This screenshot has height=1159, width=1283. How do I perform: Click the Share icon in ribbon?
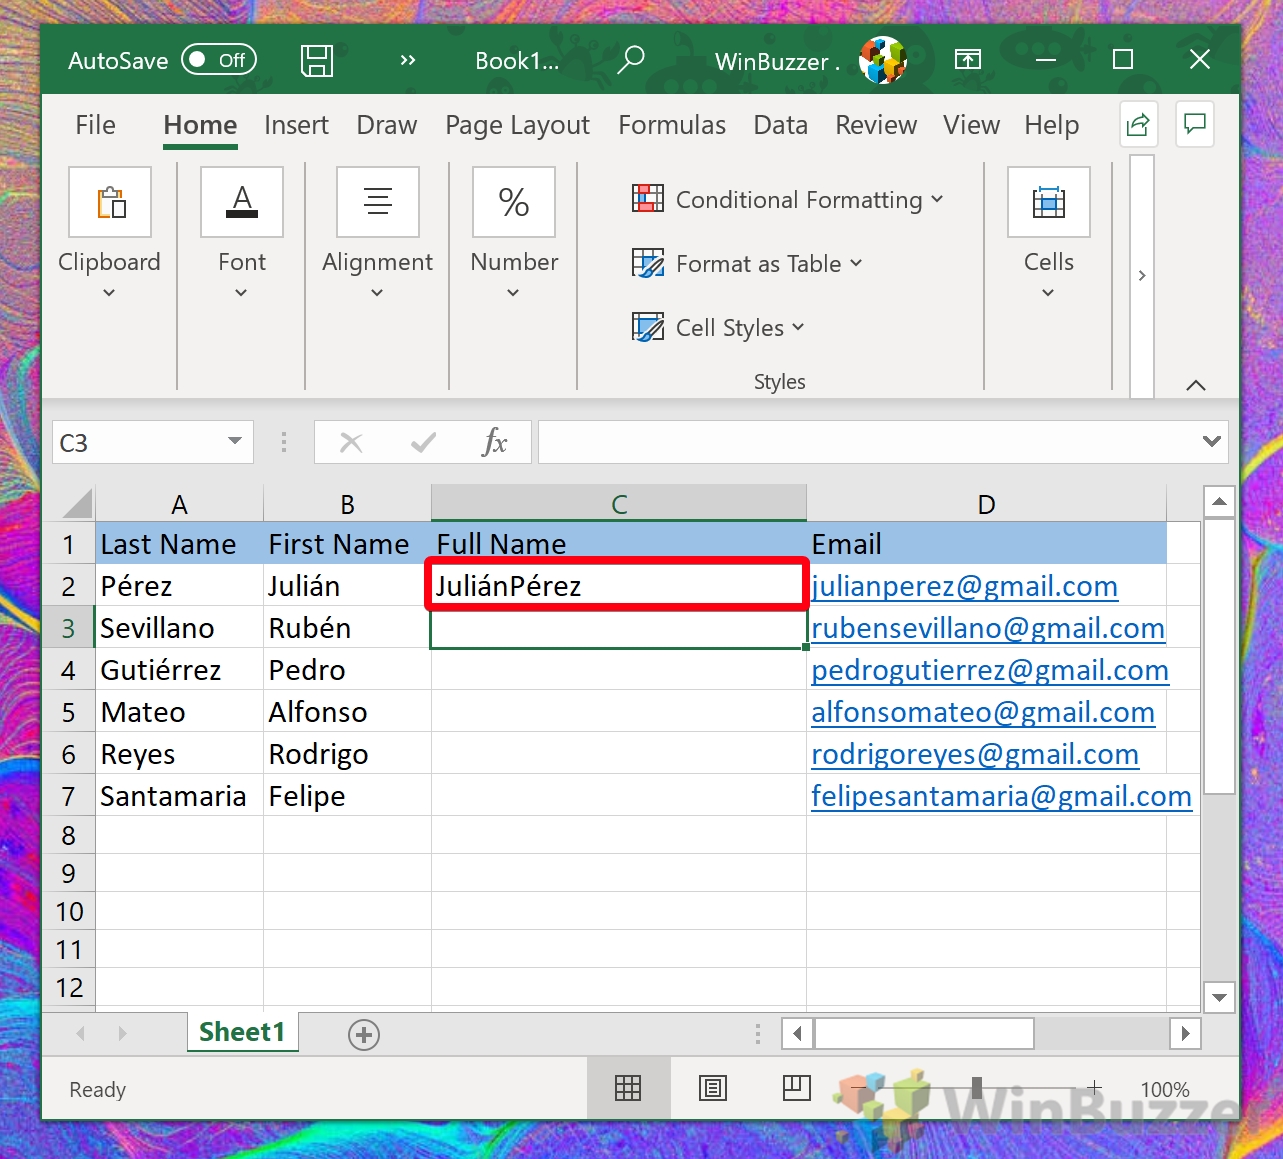1138,125
